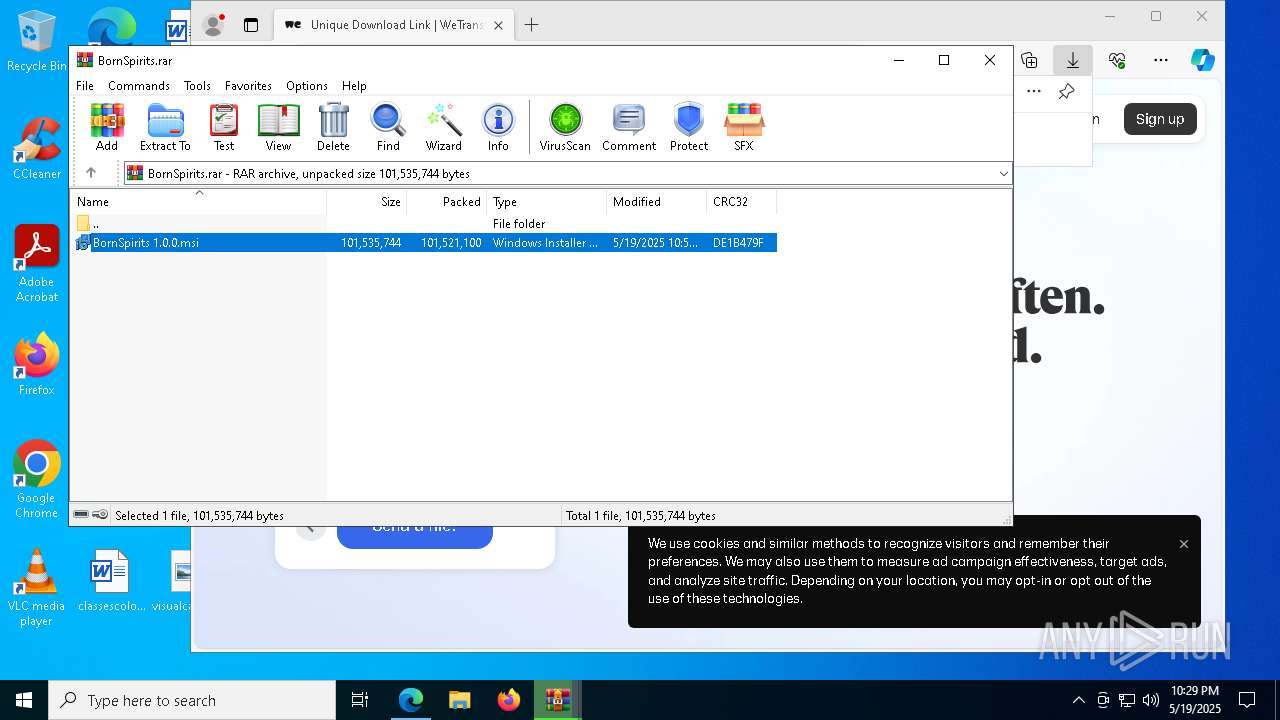Screen dimensions: 1280x720
Task: Open Edge Settings and more menu
Action: [1160, 60]
